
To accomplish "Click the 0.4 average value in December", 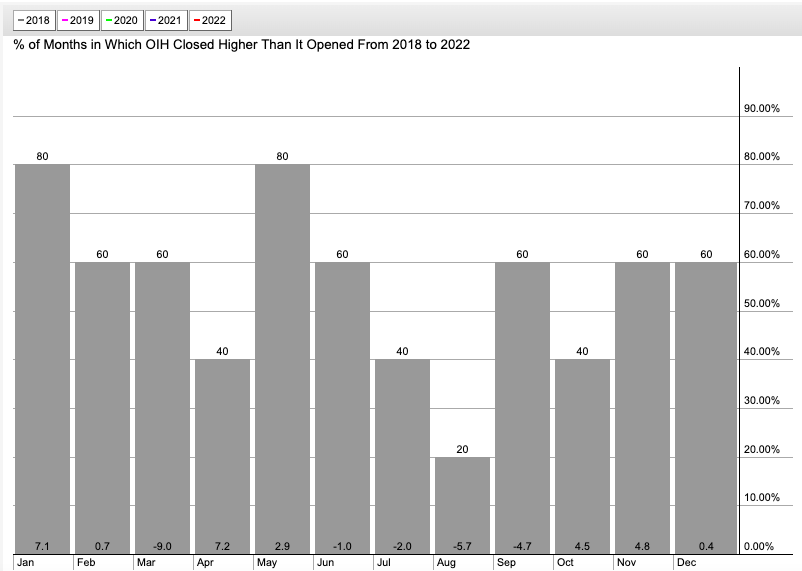I will [706, 546].
